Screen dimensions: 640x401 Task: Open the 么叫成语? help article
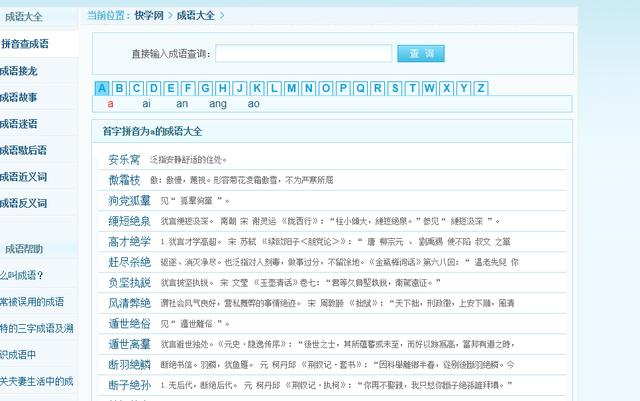22,276
